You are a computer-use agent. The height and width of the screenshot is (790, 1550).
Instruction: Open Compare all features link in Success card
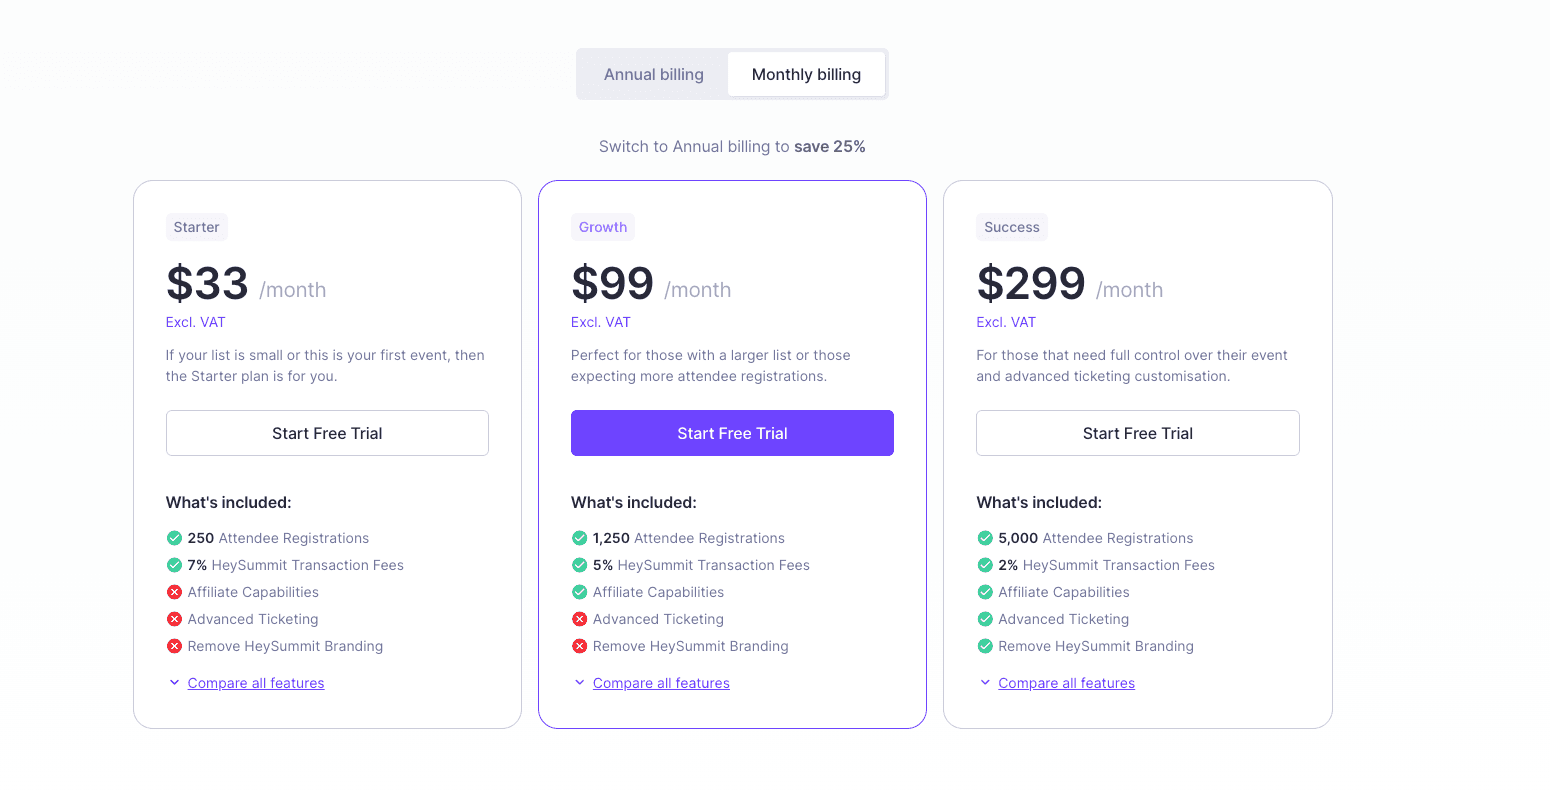click(x=1066, y=683)
